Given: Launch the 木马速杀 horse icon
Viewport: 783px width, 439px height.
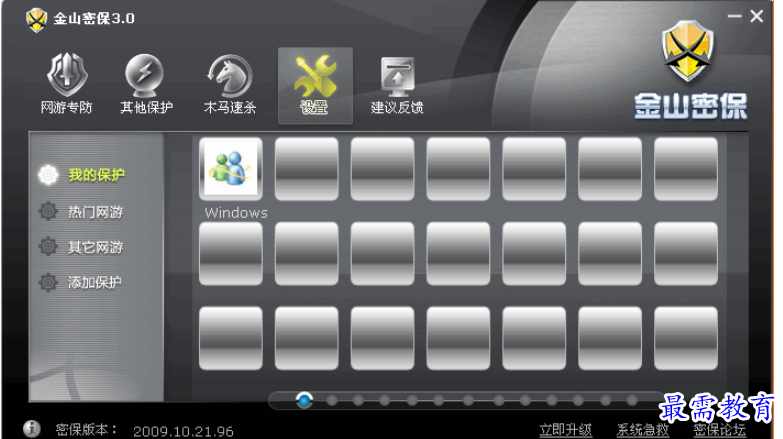Looking at the screenshot, I should [x=230, y=76].
